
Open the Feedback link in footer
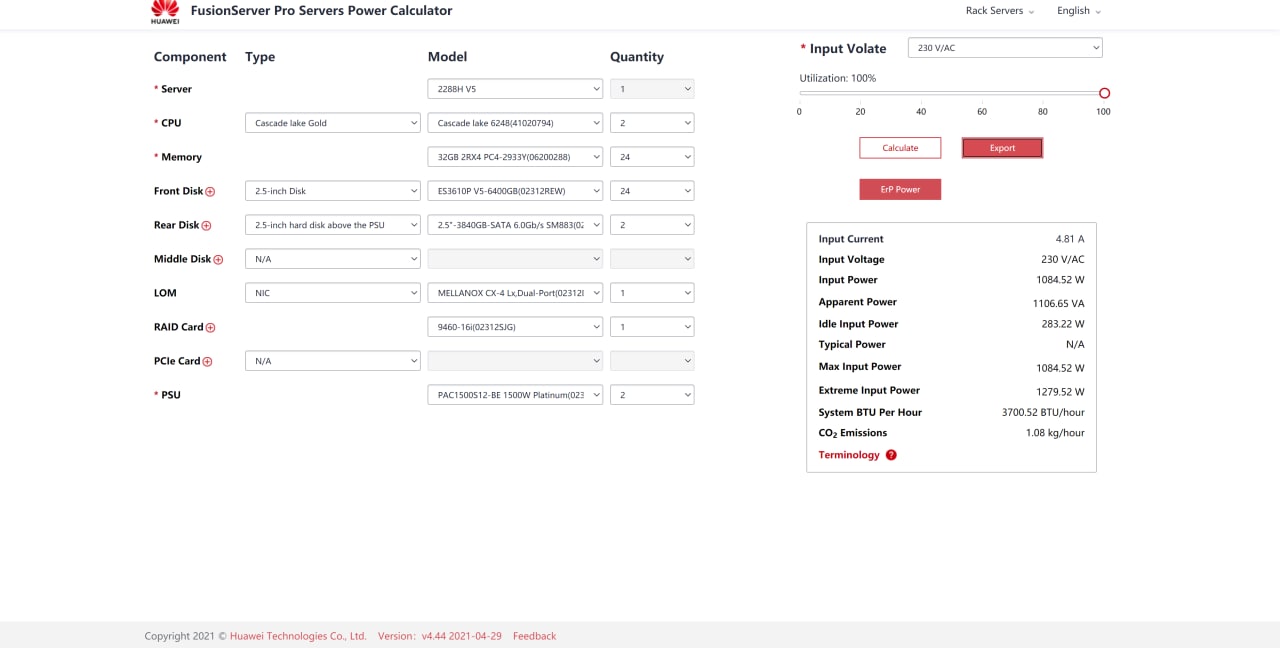tap(534, 636)
